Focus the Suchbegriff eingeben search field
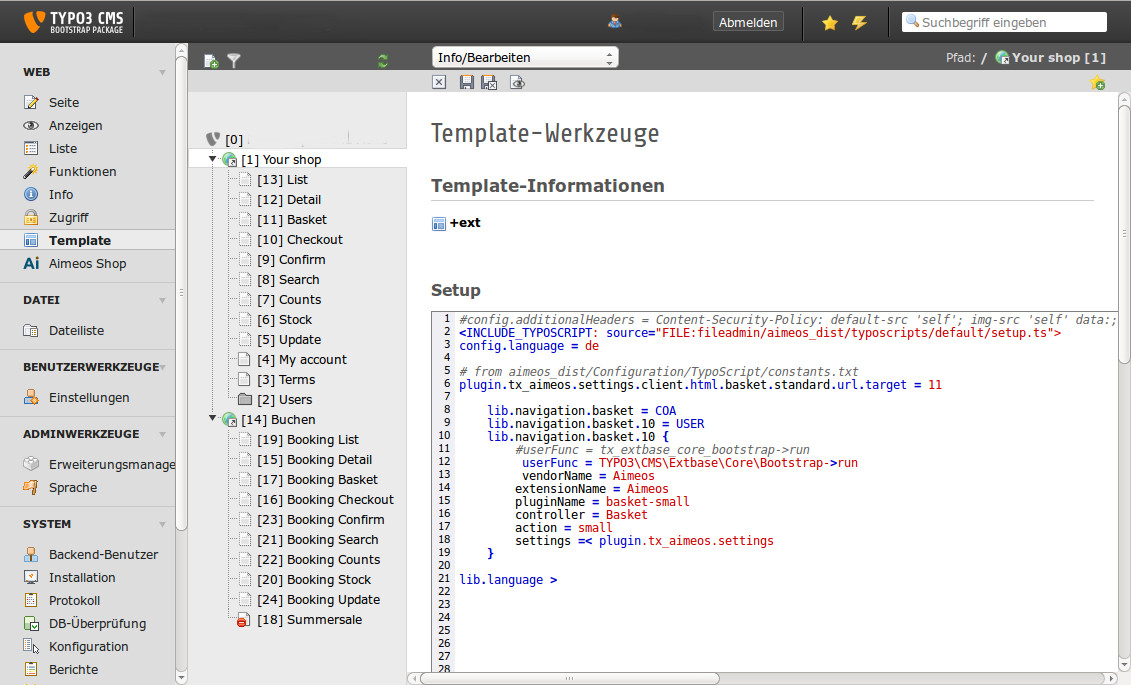This screenshot has width=1131, height=685. 1004,22
